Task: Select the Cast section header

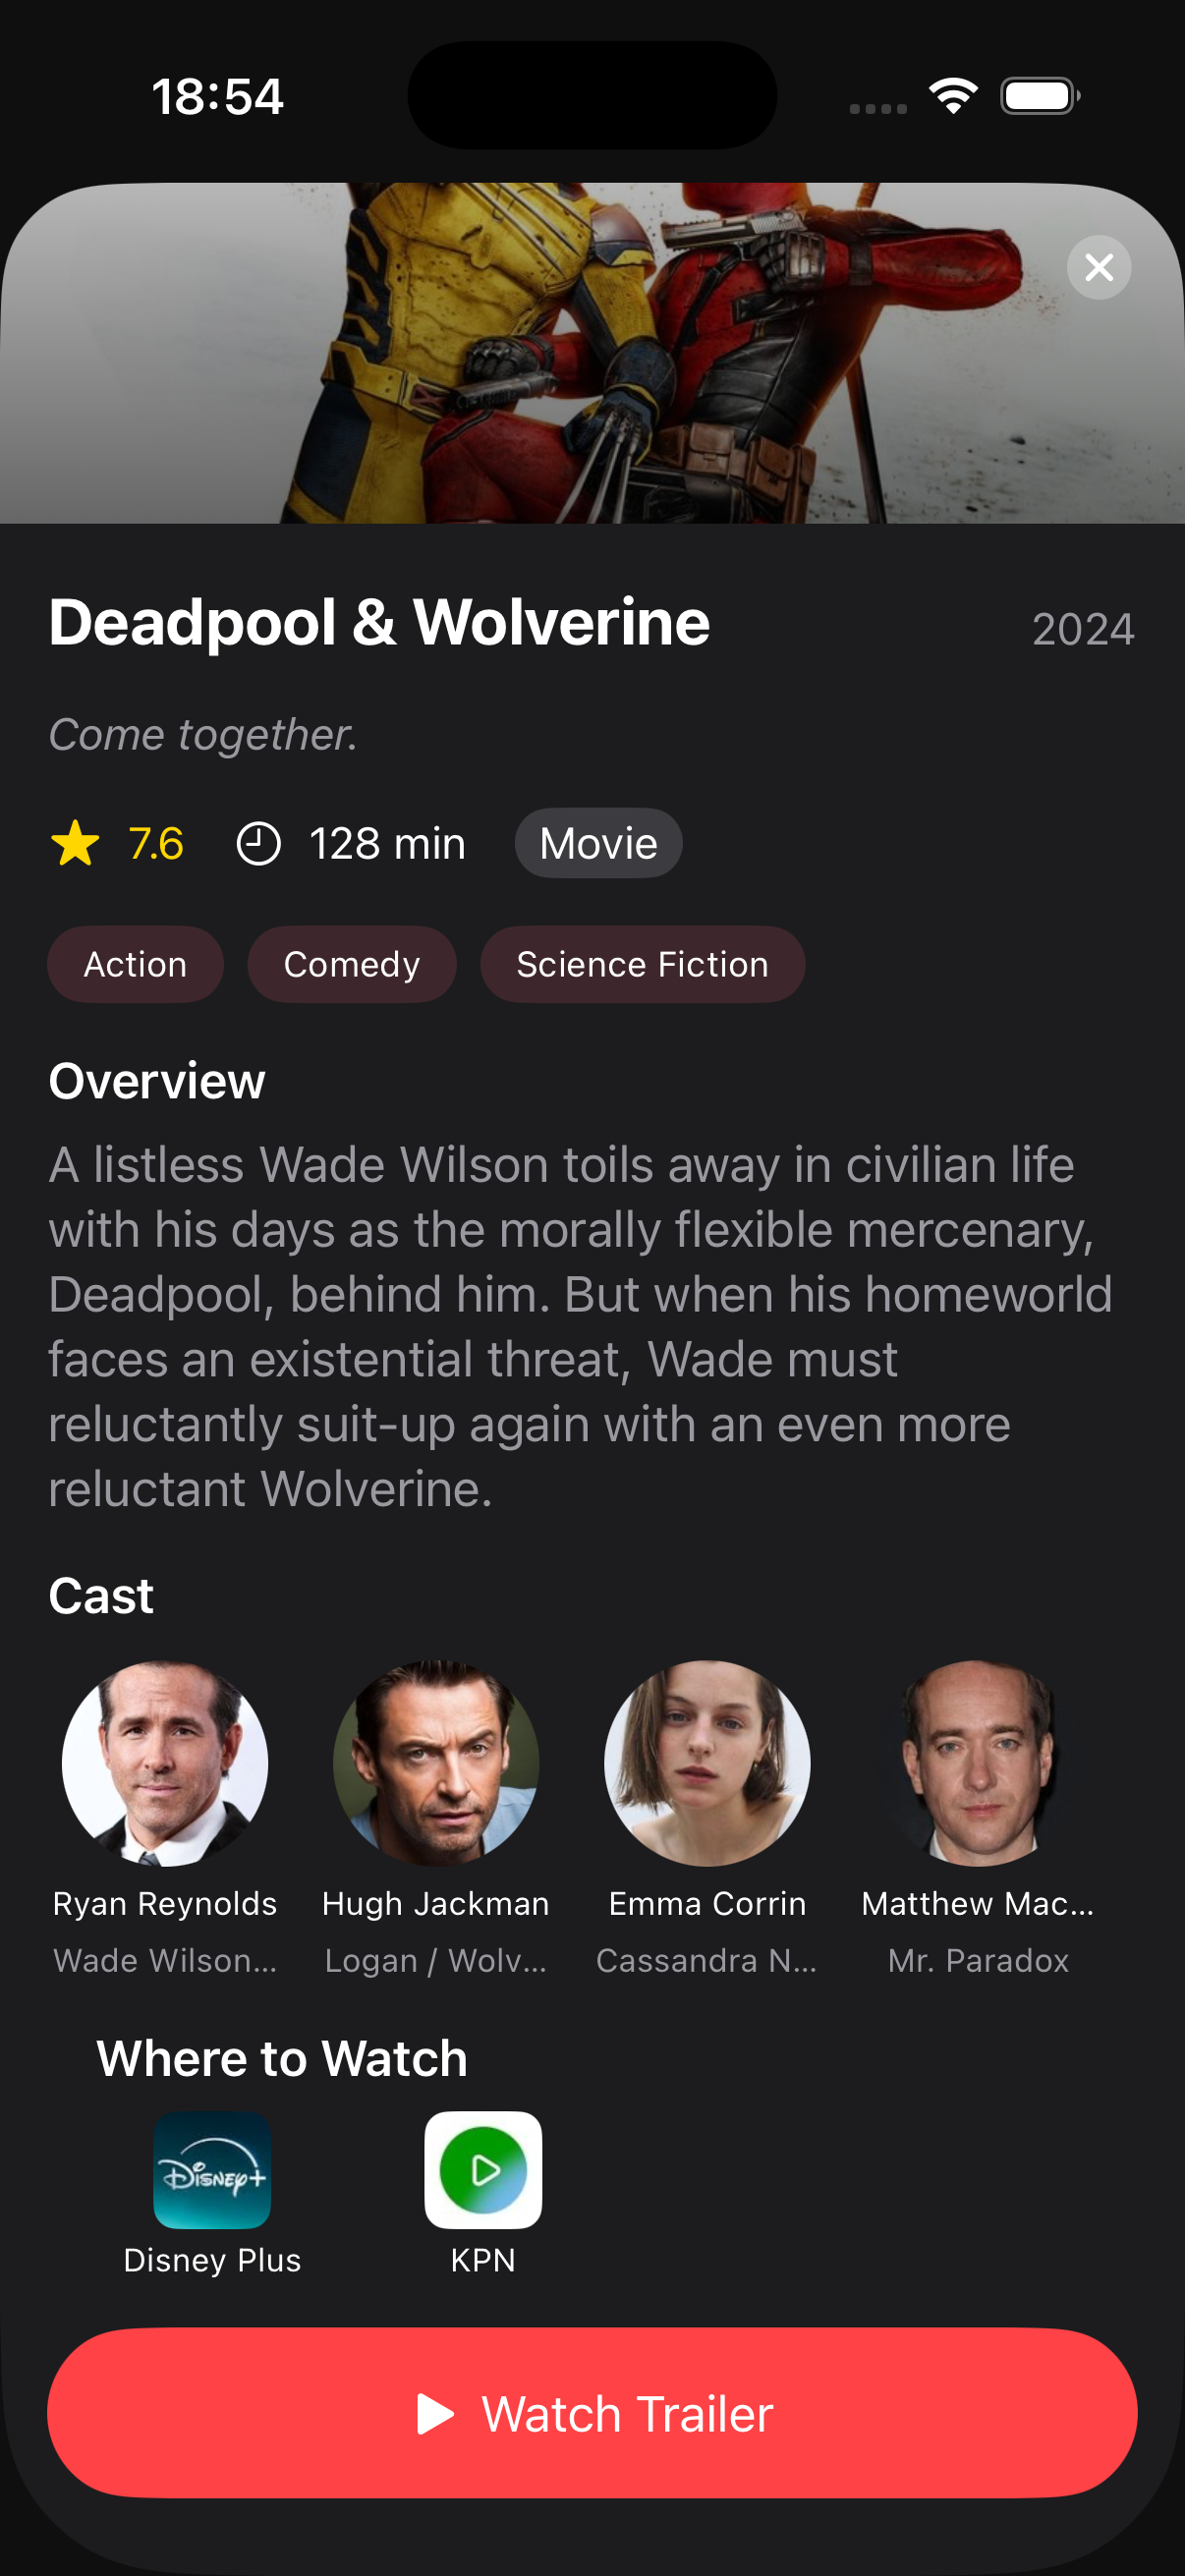Action: pos(101,1594)
